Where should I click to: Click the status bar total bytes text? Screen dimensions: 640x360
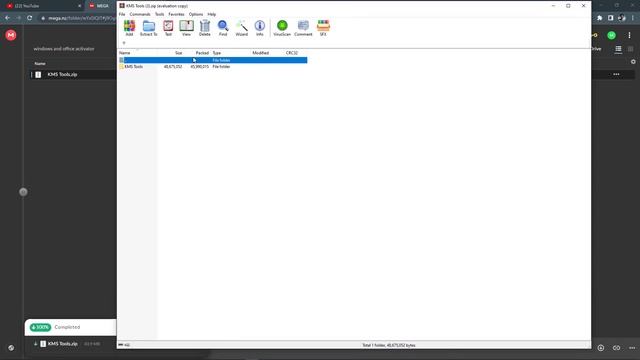(x=389, y=345)
